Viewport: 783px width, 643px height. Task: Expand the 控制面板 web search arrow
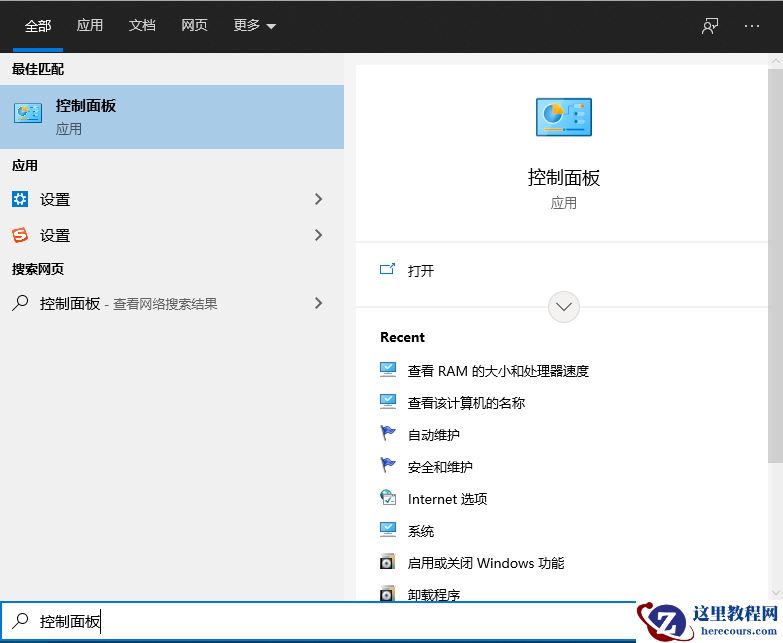319,303
